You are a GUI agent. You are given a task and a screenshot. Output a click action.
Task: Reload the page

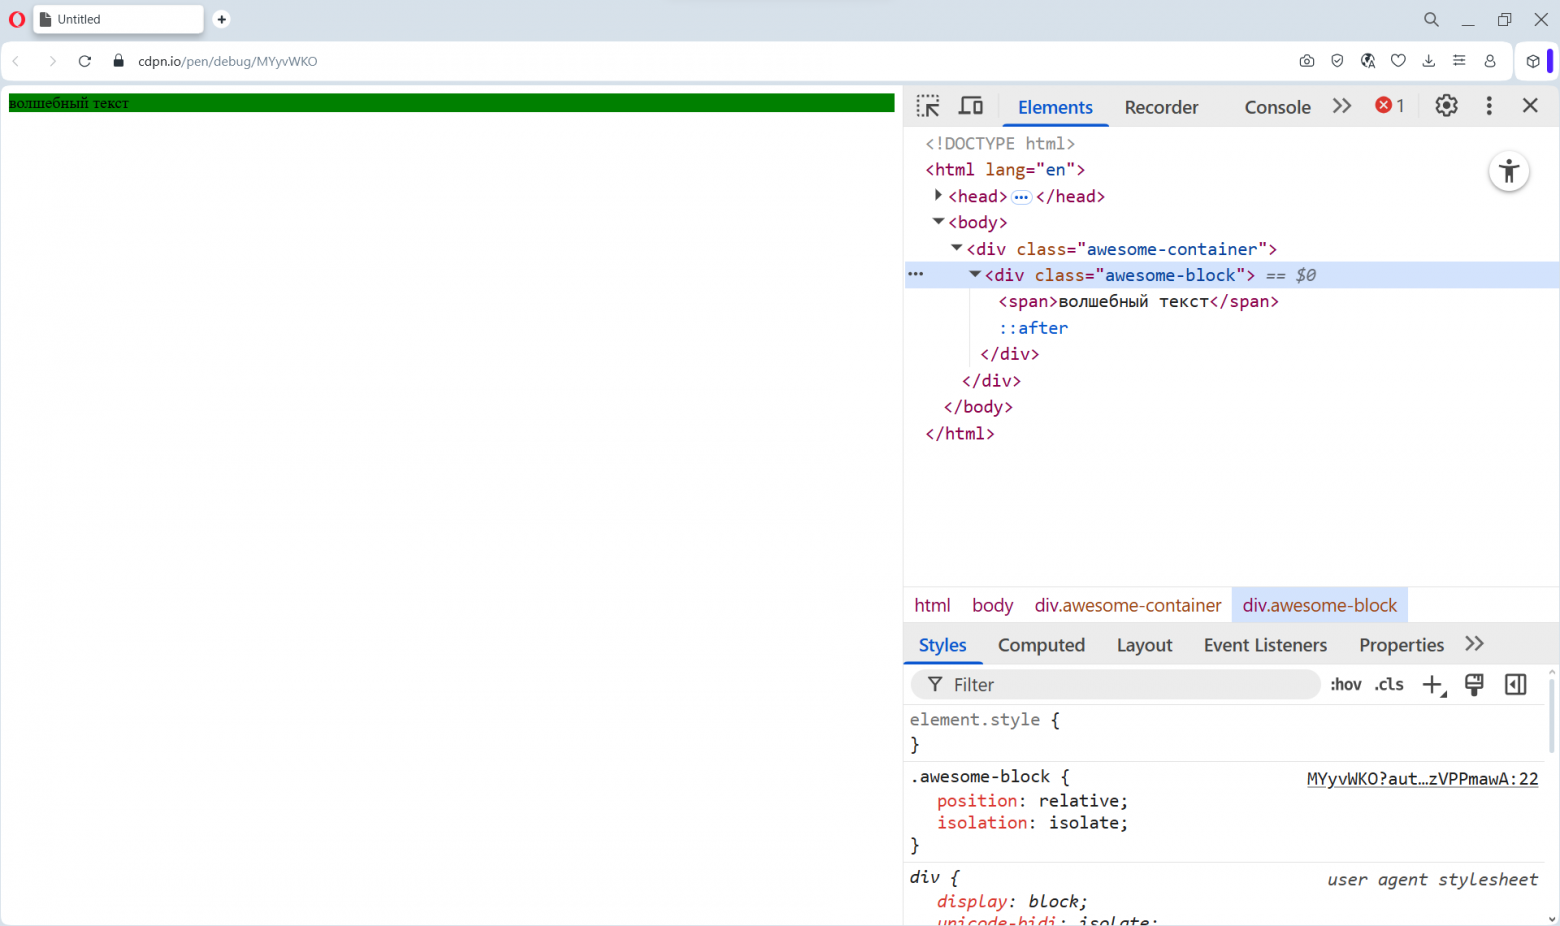[x=85, y=61]
